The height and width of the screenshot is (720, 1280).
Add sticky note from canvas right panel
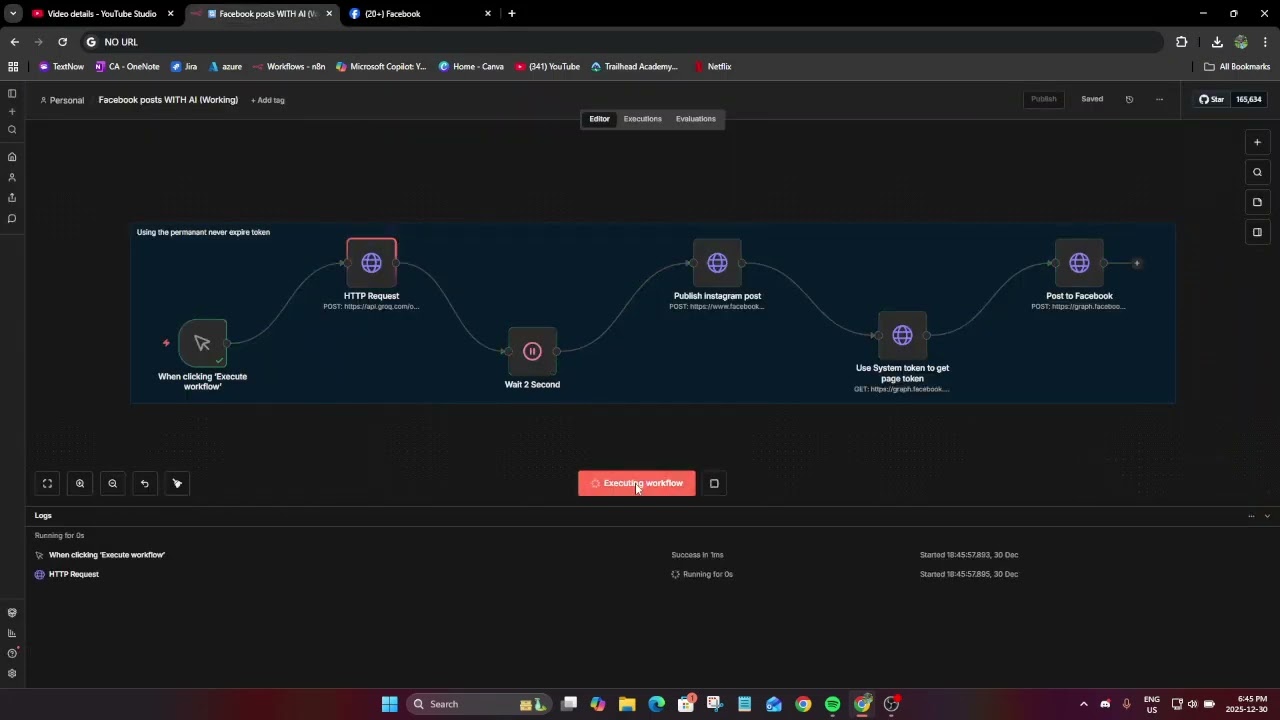1257,202
